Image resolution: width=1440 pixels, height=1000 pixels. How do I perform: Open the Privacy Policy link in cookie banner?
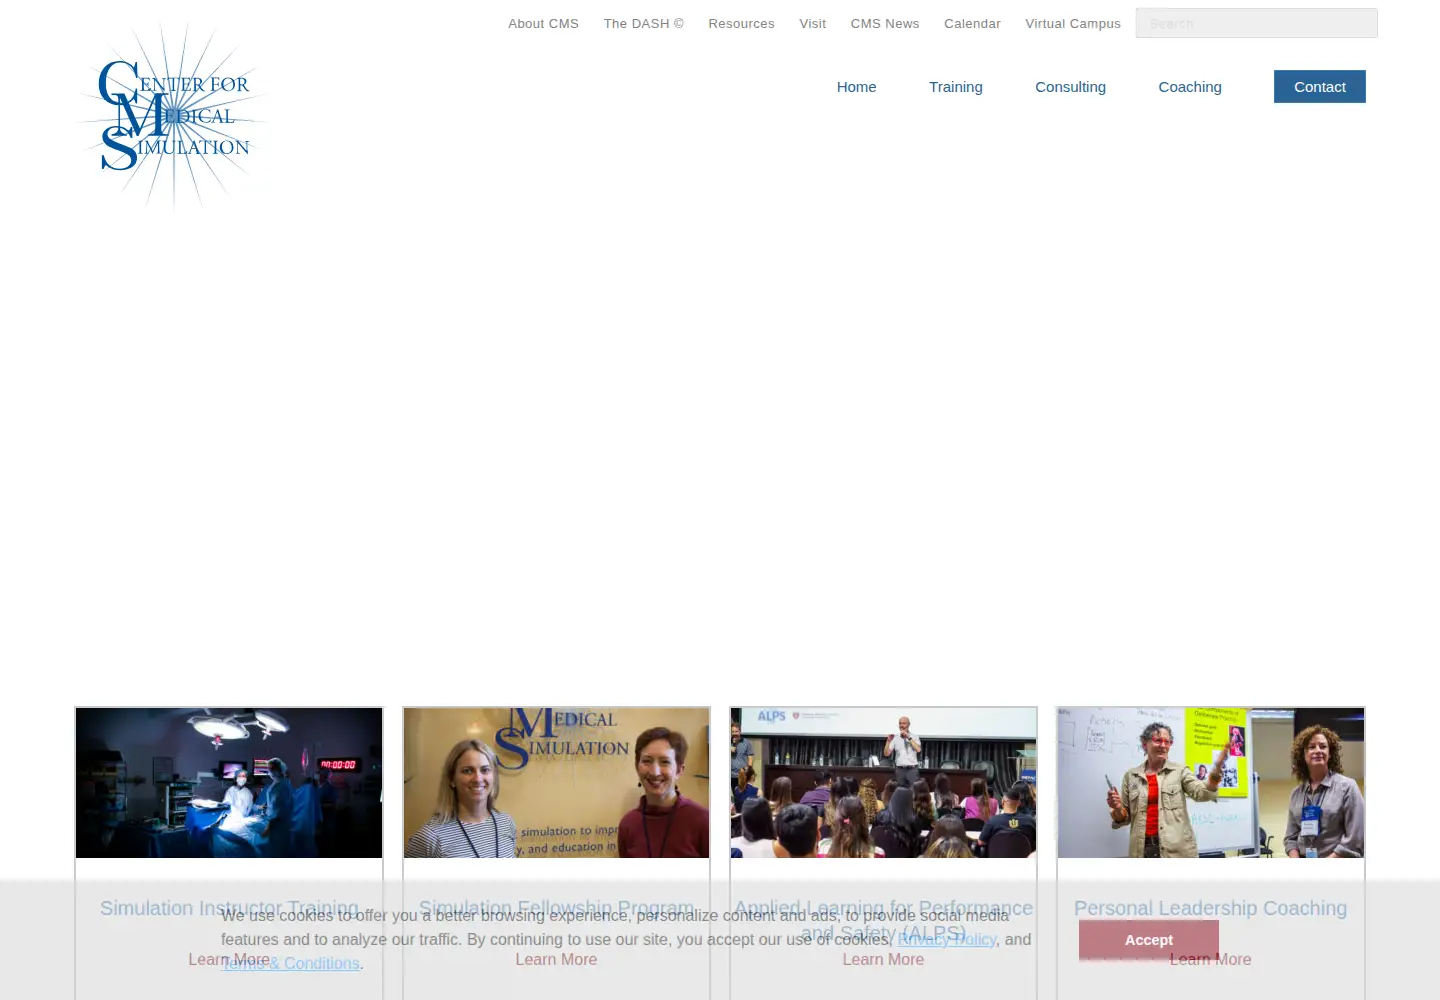tap(947, 940)
